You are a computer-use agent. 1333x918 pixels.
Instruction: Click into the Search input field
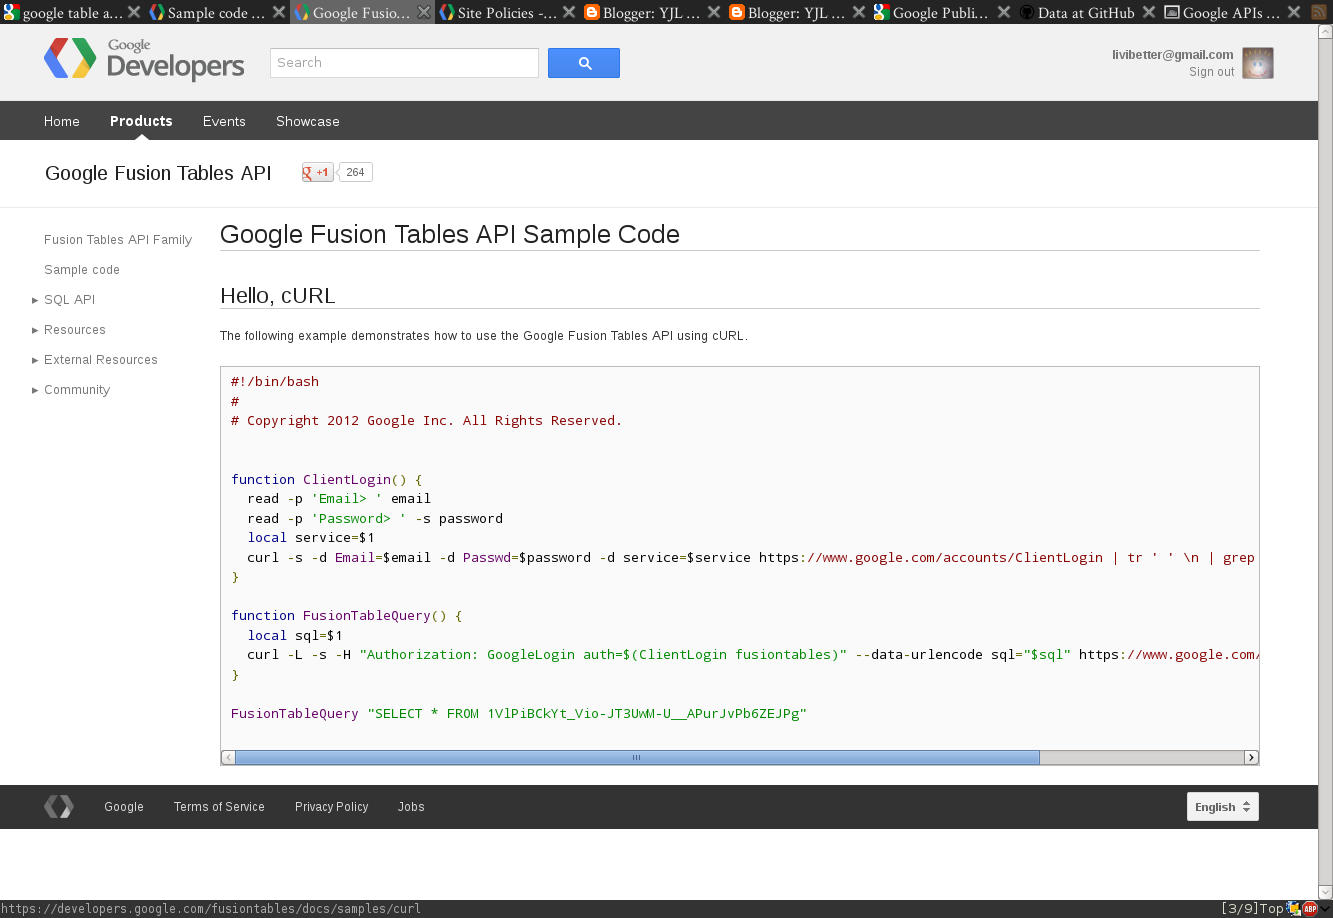click(x=404, y=63)
